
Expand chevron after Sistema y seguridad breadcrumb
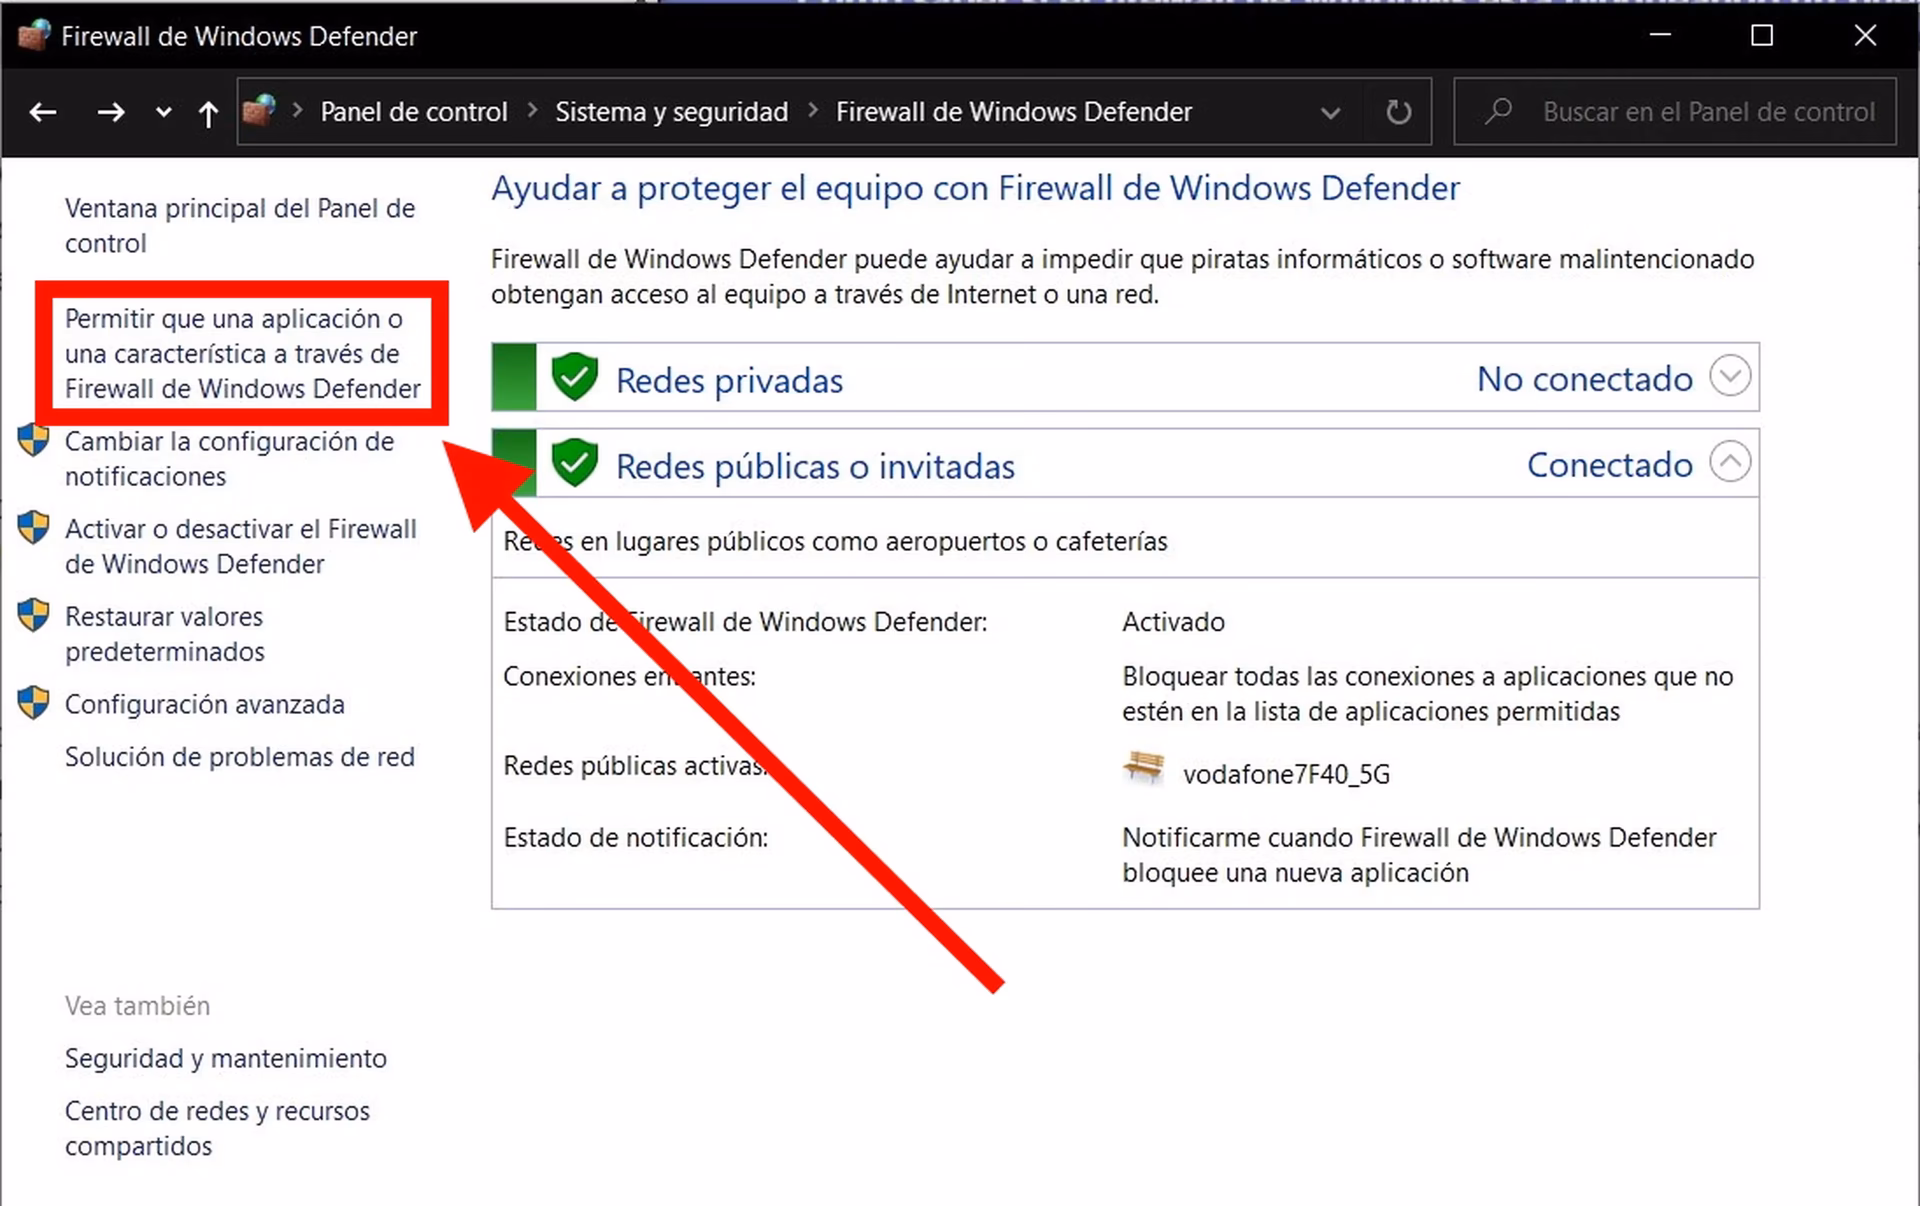click(x=813, y=111)
